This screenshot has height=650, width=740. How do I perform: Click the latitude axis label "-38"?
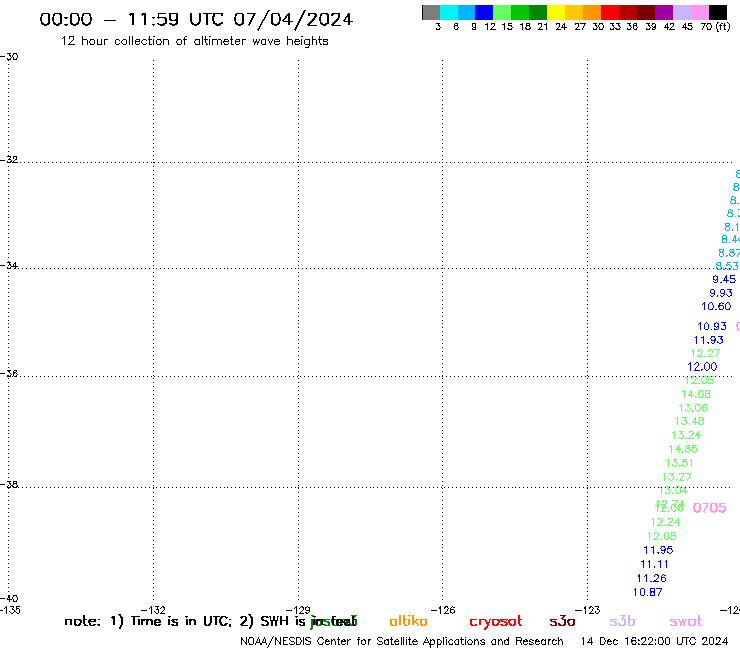(9, 485)
